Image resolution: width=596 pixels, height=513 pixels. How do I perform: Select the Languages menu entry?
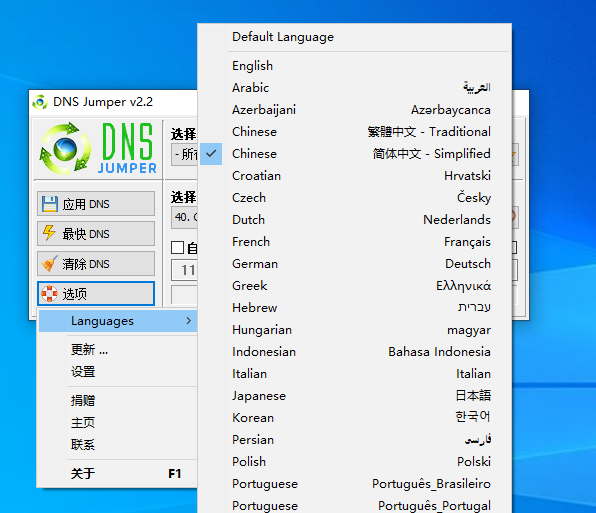pos(118,321)
